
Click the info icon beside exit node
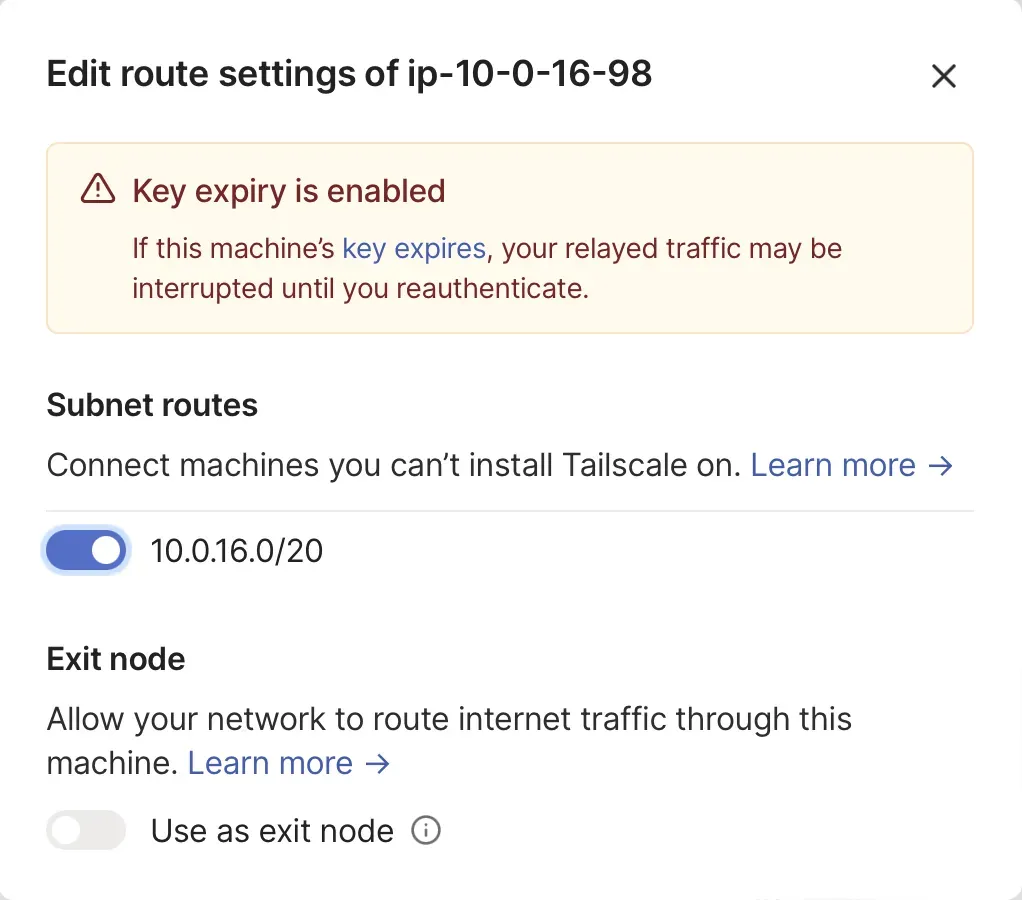(426, 830)
